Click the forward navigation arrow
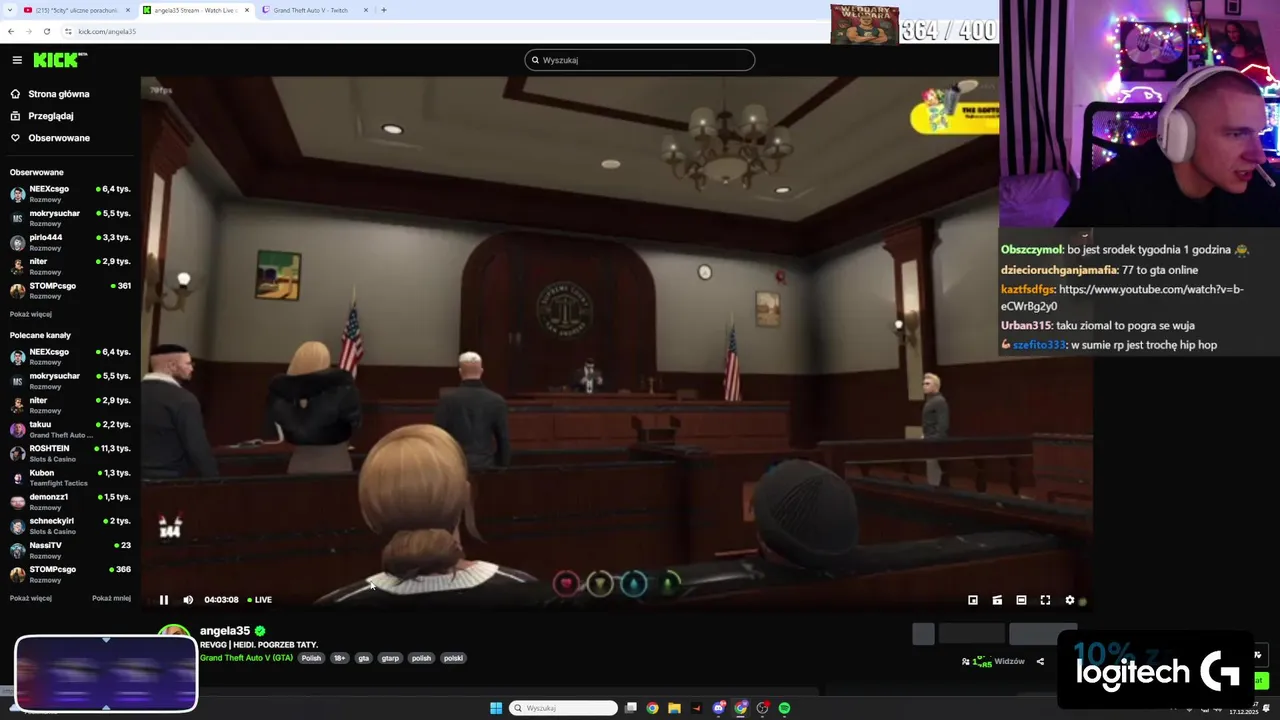This screenshot has width=1280, height=720. (28, 31)
